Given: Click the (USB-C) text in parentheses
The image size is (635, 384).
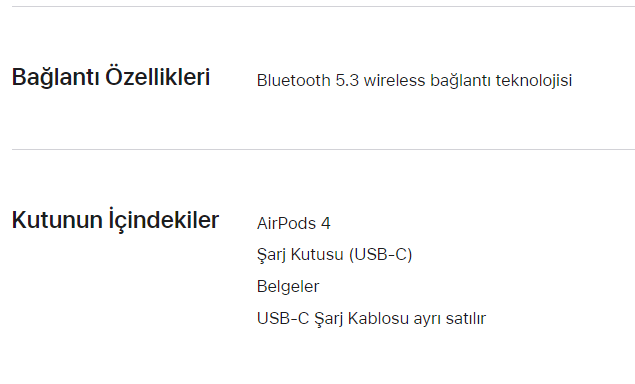Looking at the screenshot, I should tap(380, 255).
